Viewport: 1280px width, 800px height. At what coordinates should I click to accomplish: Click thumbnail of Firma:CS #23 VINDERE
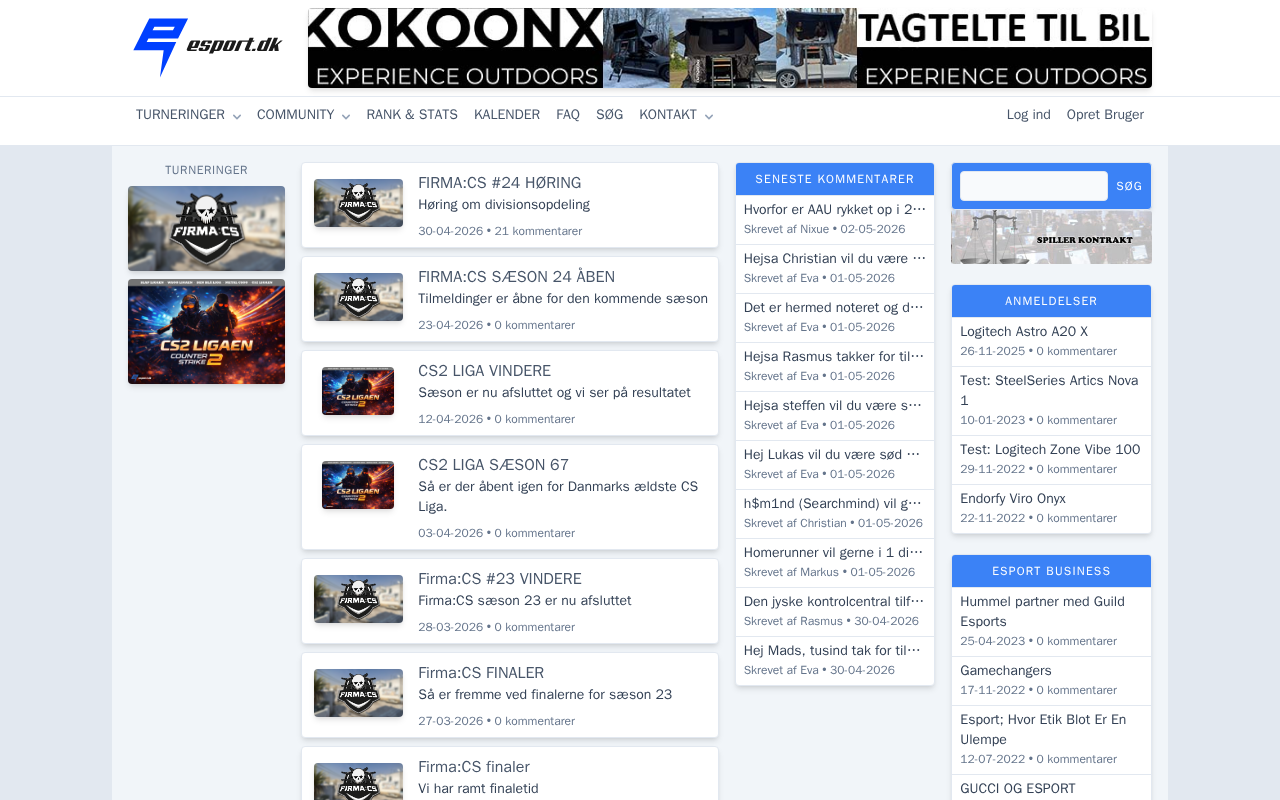point(358,599)
